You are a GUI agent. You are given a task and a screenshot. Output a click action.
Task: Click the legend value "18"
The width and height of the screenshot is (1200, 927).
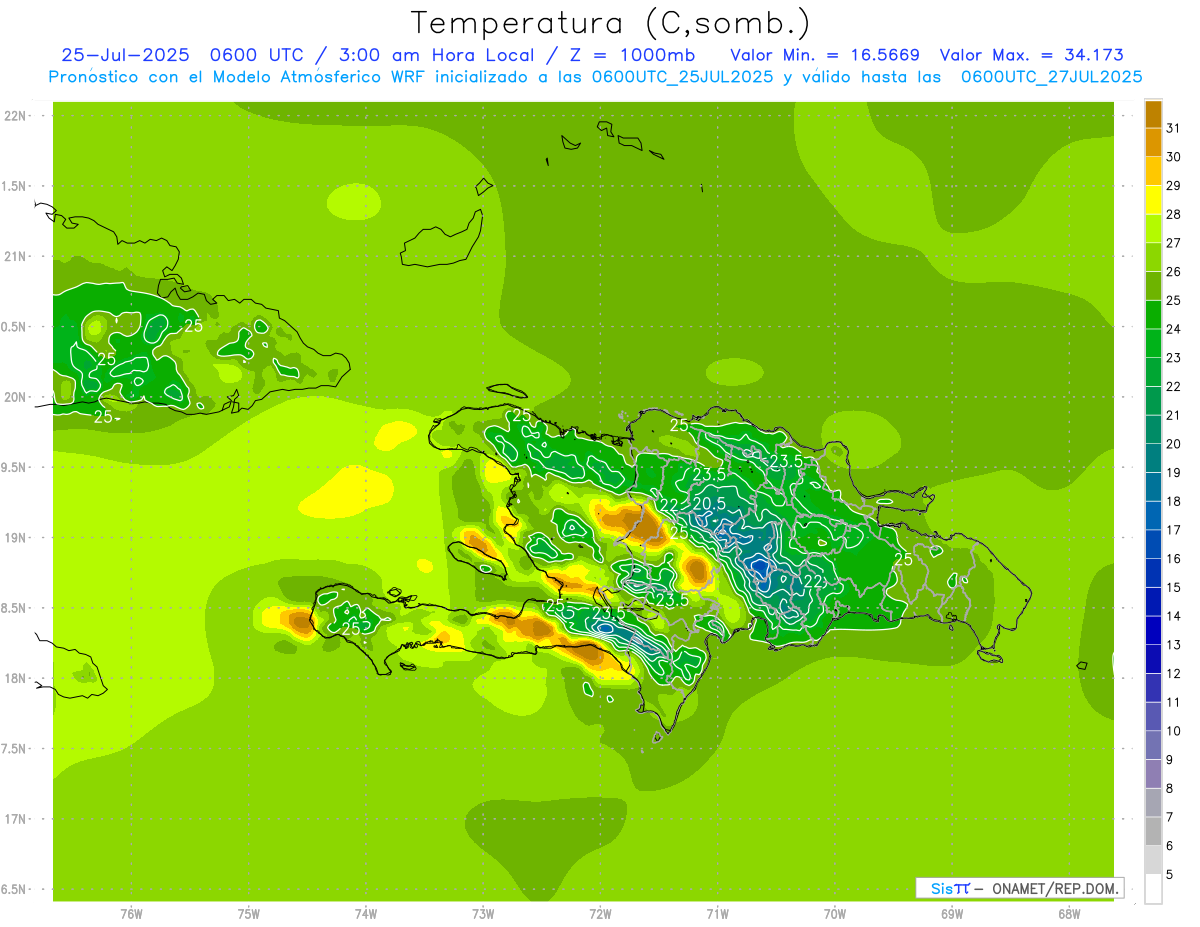[1174, 501]
